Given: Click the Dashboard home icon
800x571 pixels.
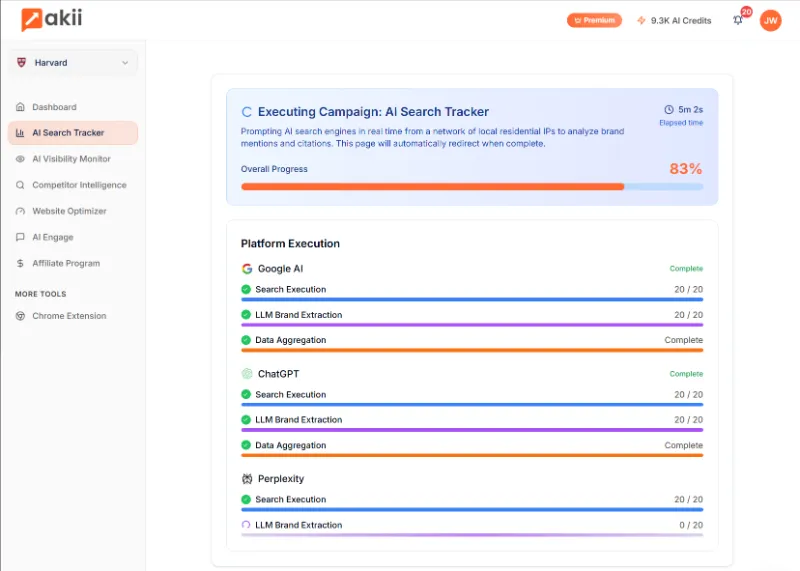Looking at the screenshot, I should [20, 107].
